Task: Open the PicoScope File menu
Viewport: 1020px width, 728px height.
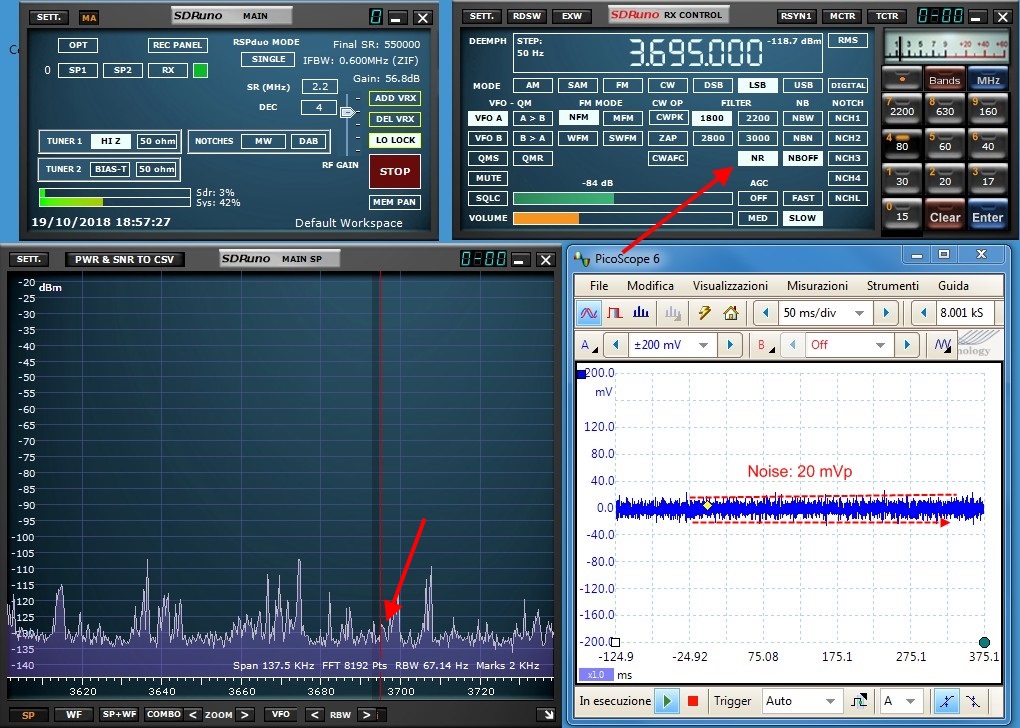Action: tap(599, 286)
